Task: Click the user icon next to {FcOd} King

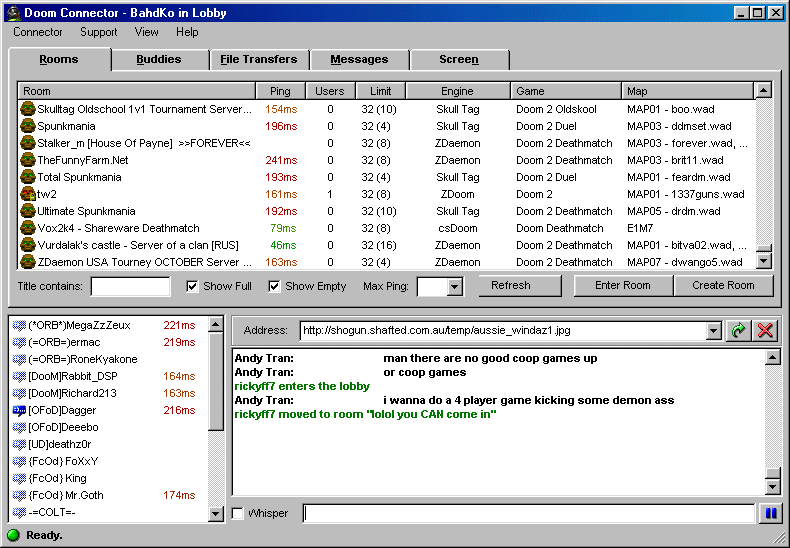Action: pos(19,478)
